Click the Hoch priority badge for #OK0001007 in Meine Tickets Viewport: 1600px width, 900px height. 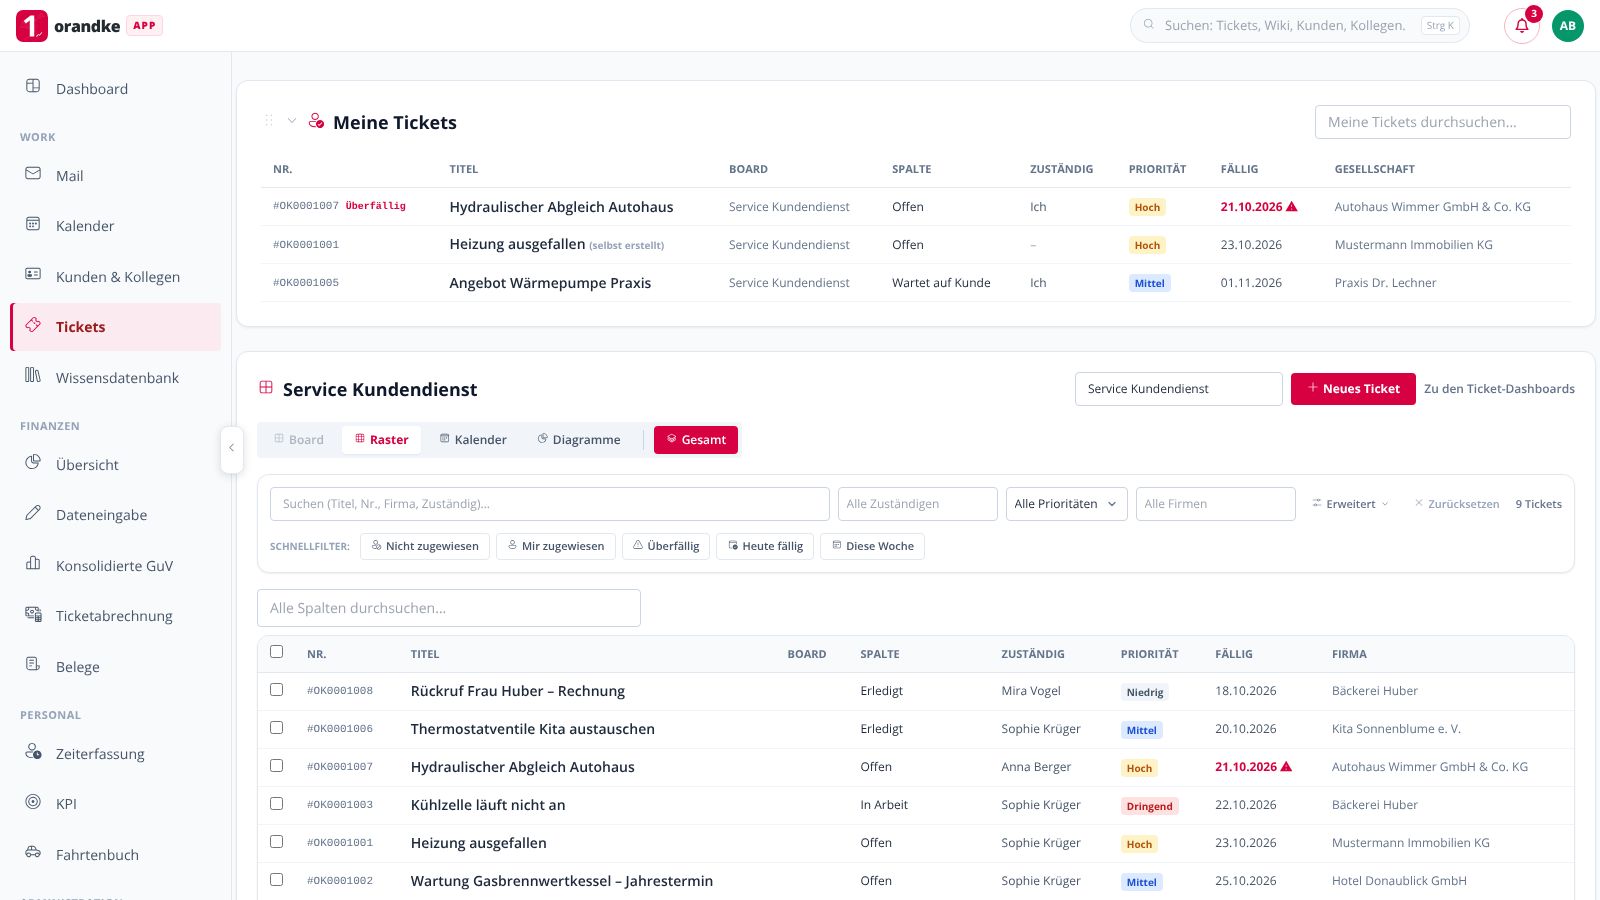coord(1147,207)
